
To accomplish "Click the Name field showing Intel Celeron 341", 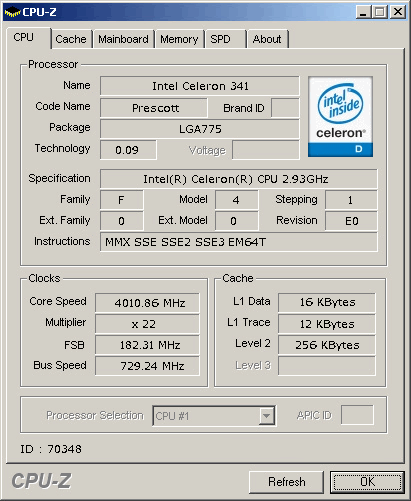I will (x=200, y=86).
